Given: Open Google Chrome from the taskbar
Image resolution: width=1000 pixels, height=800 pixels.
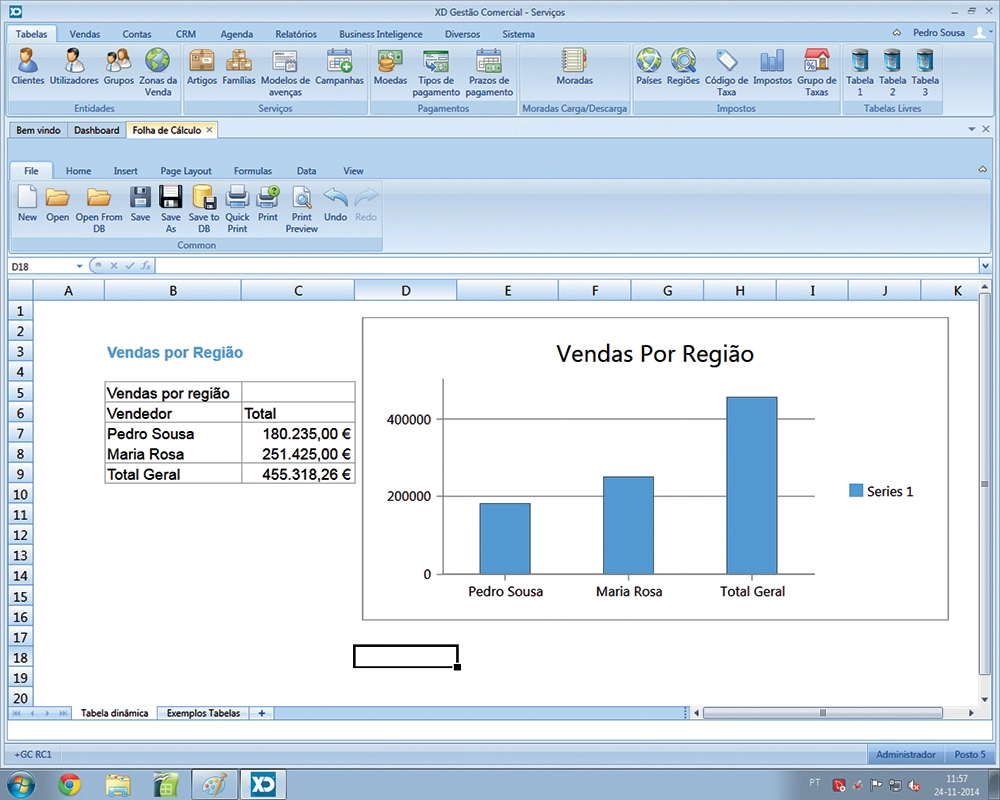Looking at the screenshot, I should click(x=69, y=784).
